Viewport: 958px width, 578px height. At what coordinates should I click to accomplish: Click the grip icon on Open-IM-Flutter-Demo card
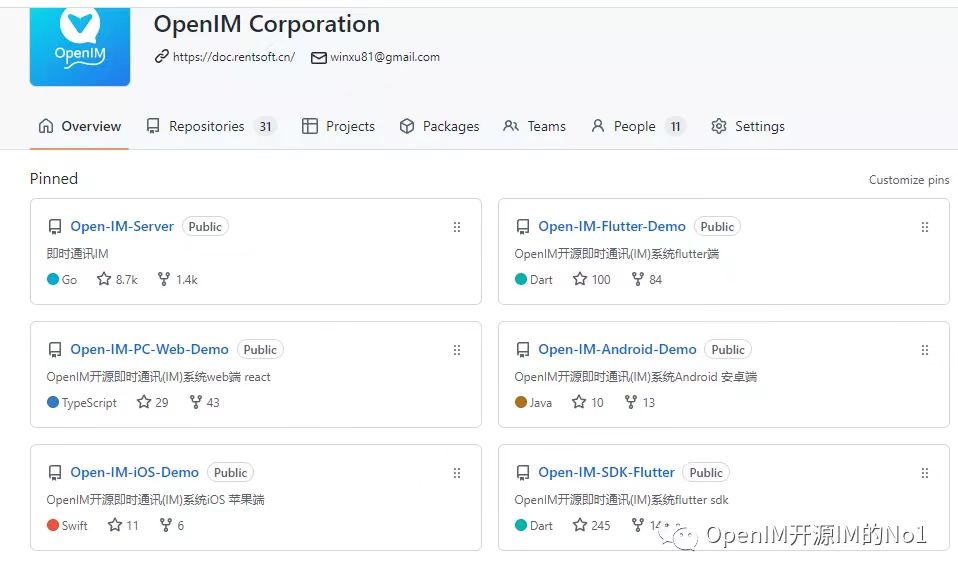click(x=925, y=227)
